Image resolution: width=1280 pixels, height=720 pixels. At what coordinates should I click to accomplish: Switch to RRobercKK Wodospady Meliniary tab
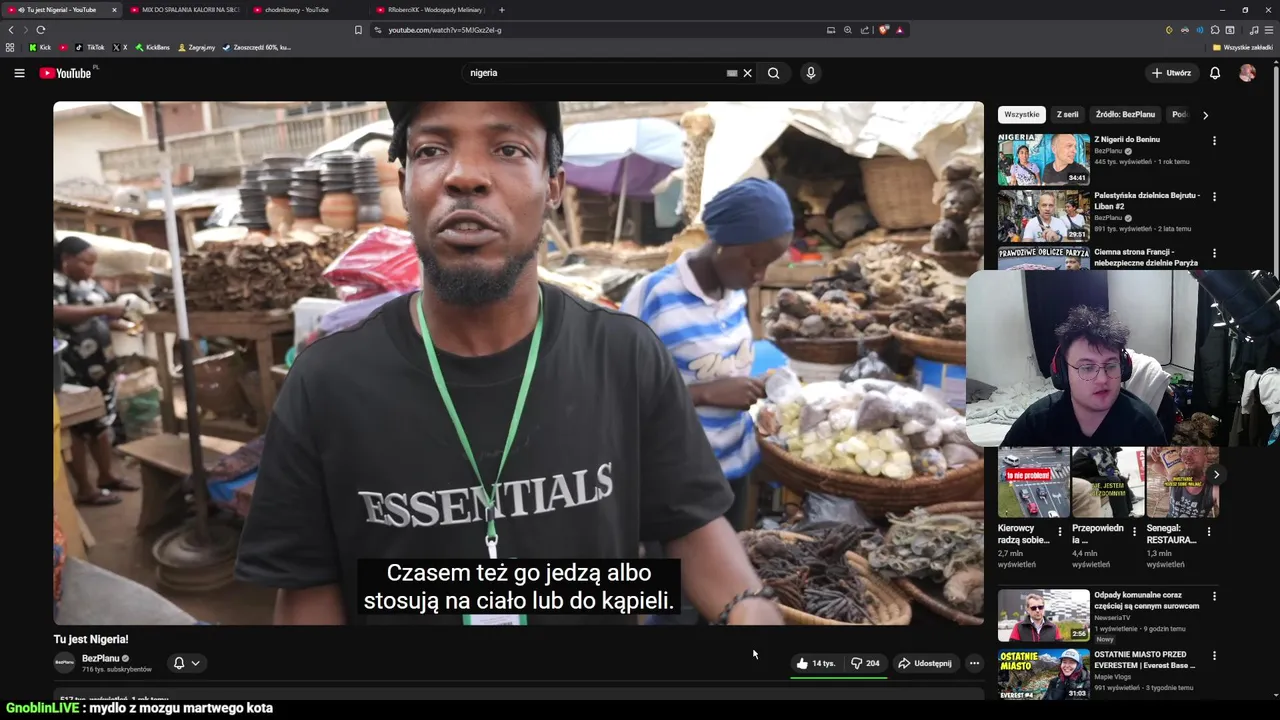click(x=432, y=10)
